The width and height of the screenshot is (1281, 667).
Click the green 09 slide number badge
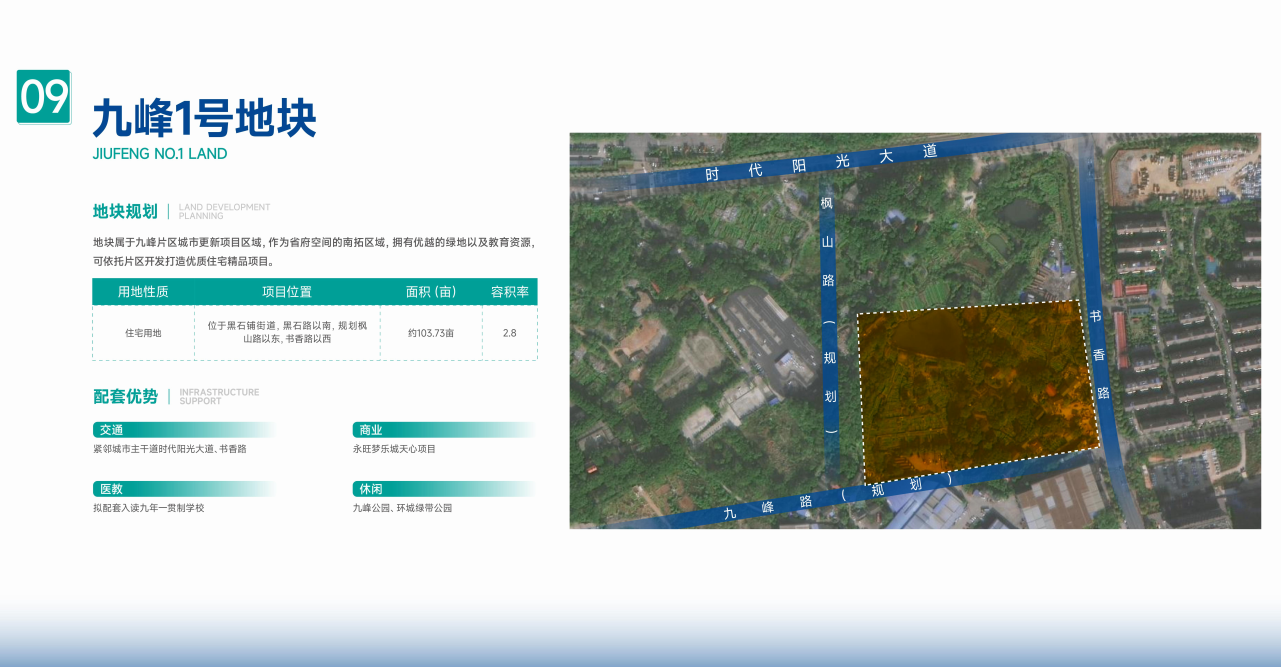44,97
